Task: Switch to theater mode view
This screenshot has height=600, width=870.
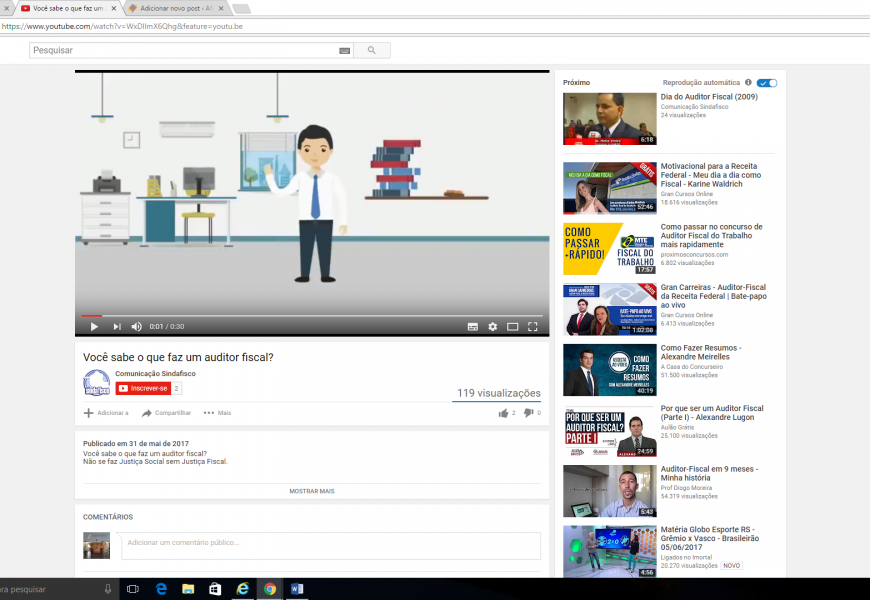Action: (x=513, y=326)
